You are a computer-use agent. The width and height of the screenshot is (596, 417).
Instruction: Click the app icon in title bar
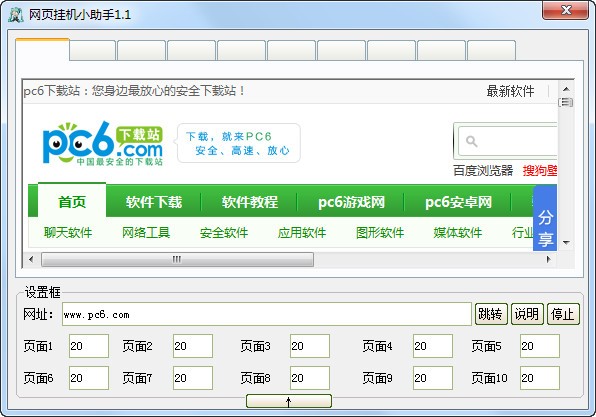point(16,15)
